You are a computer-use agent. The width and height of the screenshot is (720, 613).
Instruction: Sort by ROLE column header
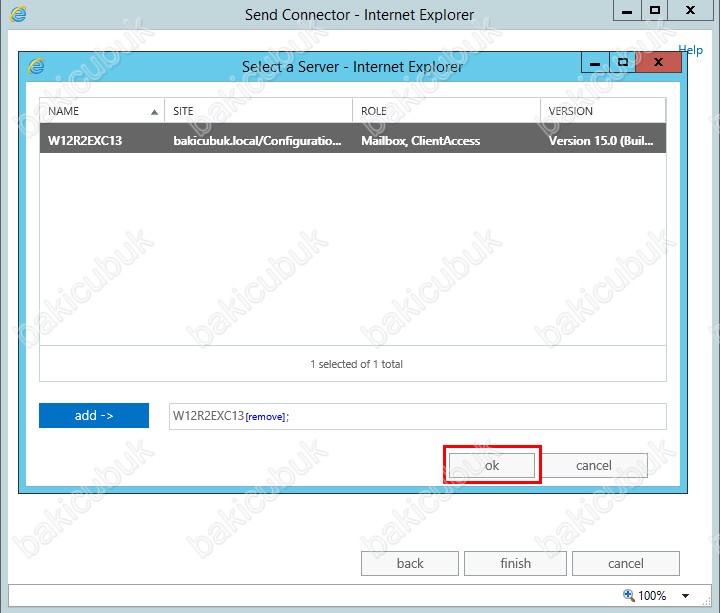click(446, 111)
